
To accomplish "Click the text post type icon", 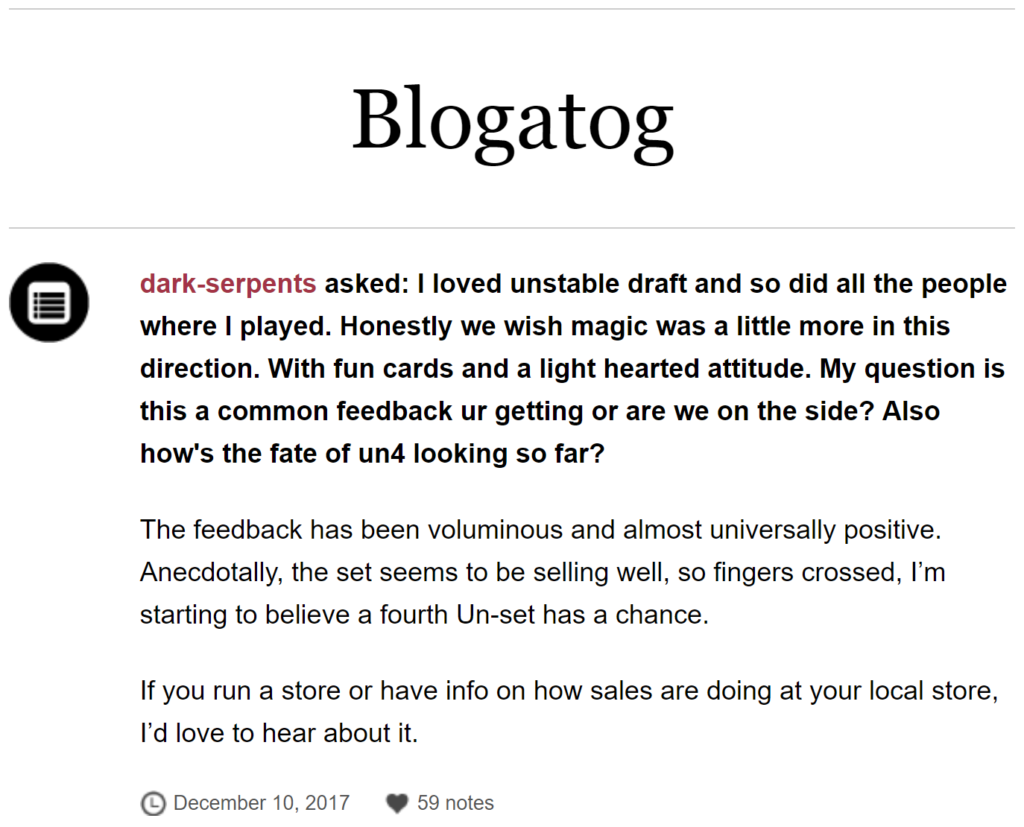I will click(49, 302).
